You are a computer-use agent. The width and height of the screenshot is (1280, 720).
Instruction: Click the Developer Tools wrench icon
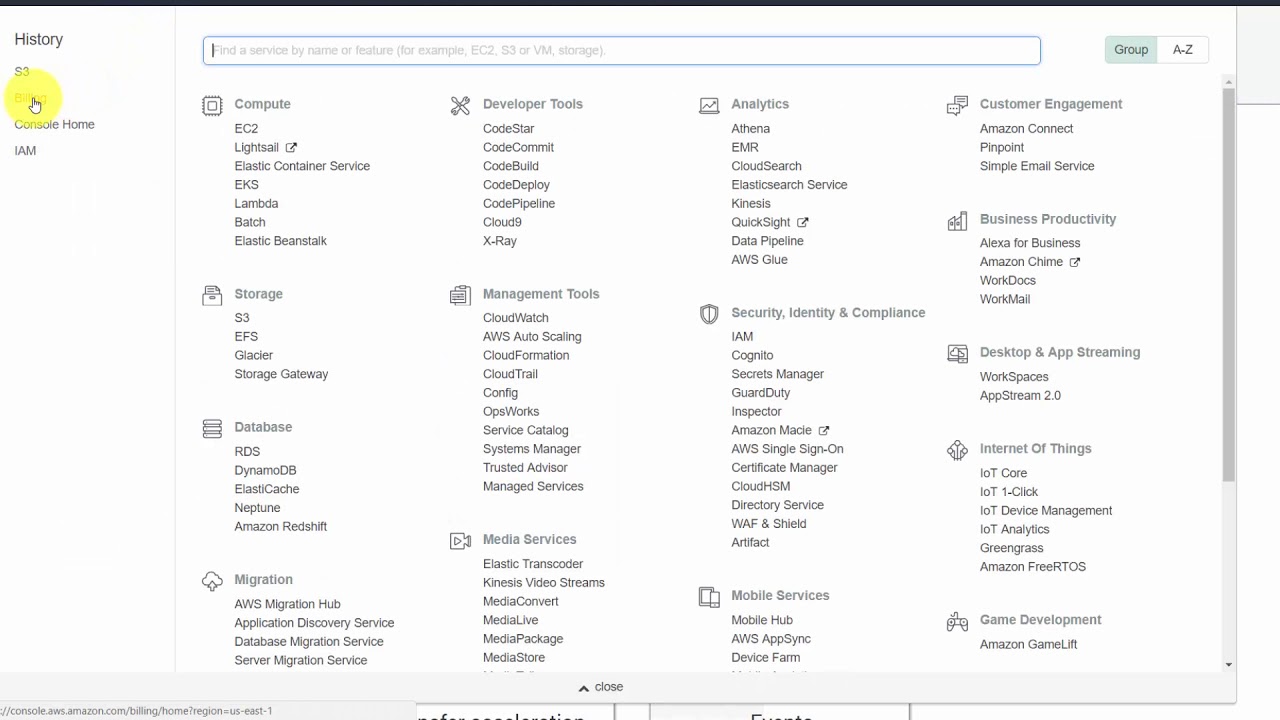460,105
